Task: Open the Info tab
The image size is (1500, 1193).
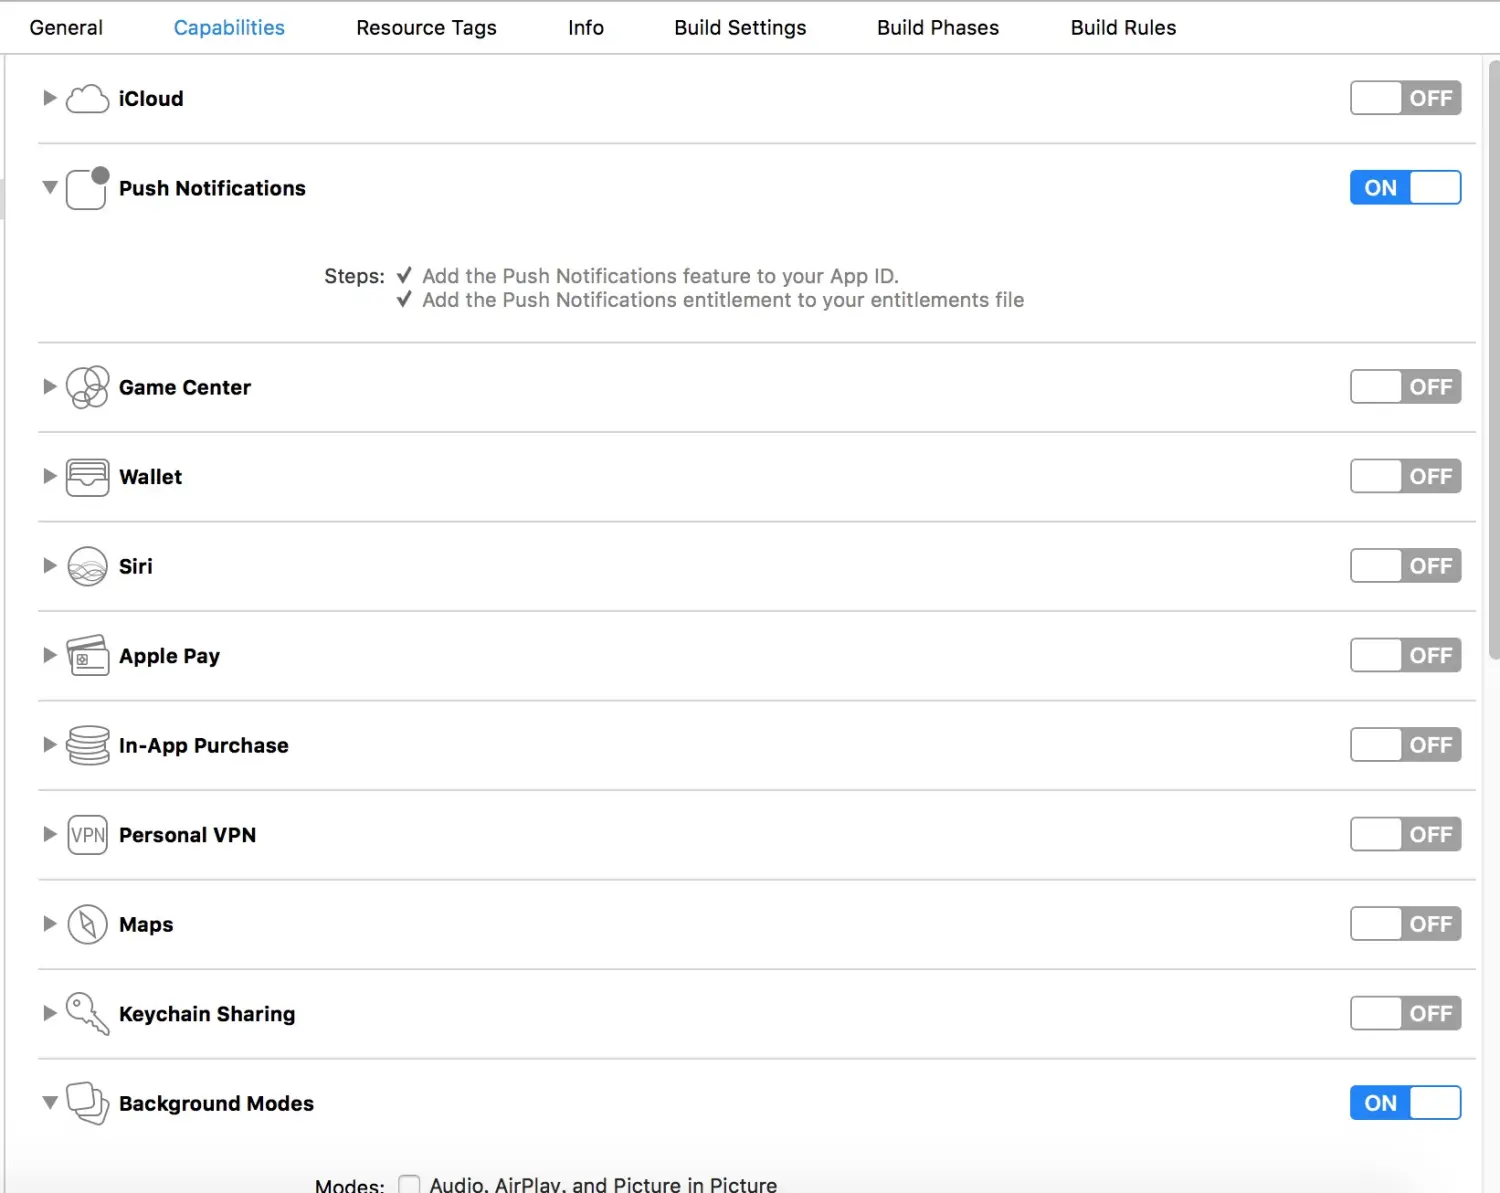Action: [x=586, y=28]
